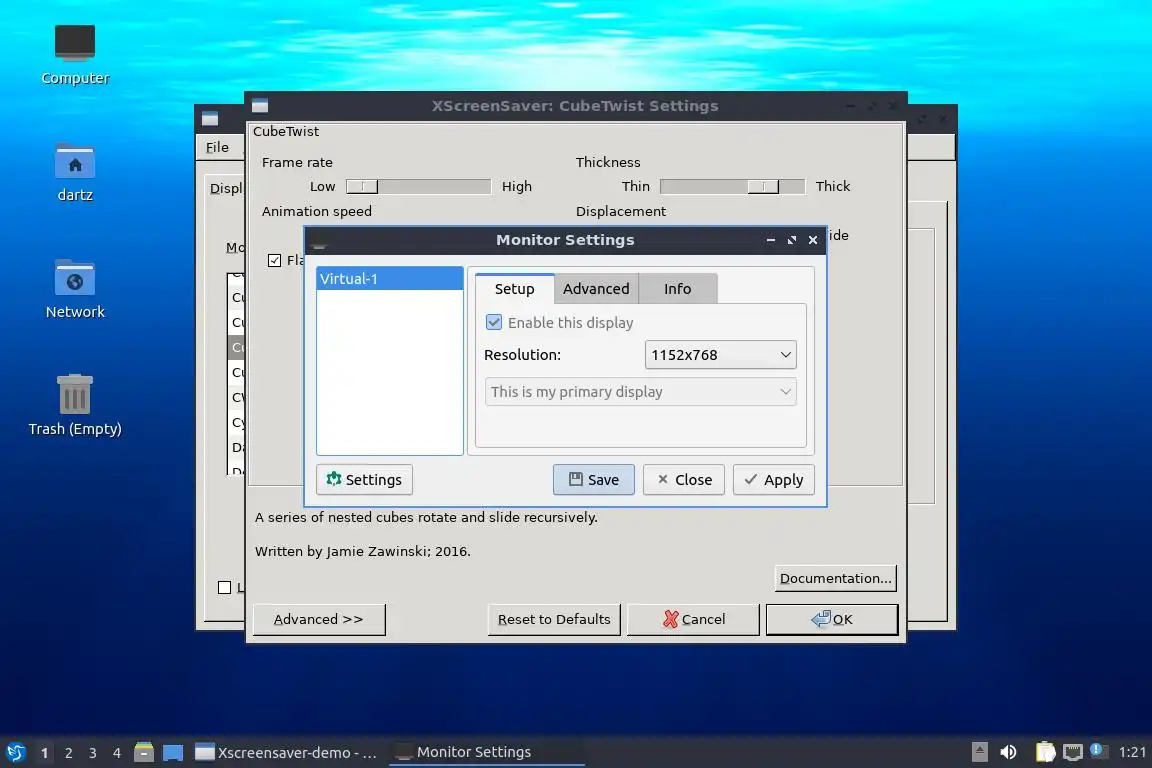The height and width of the screenshot is (768, 1152).
Task: Launch file manager from taskbar quick launch
Action: [144, 752]
